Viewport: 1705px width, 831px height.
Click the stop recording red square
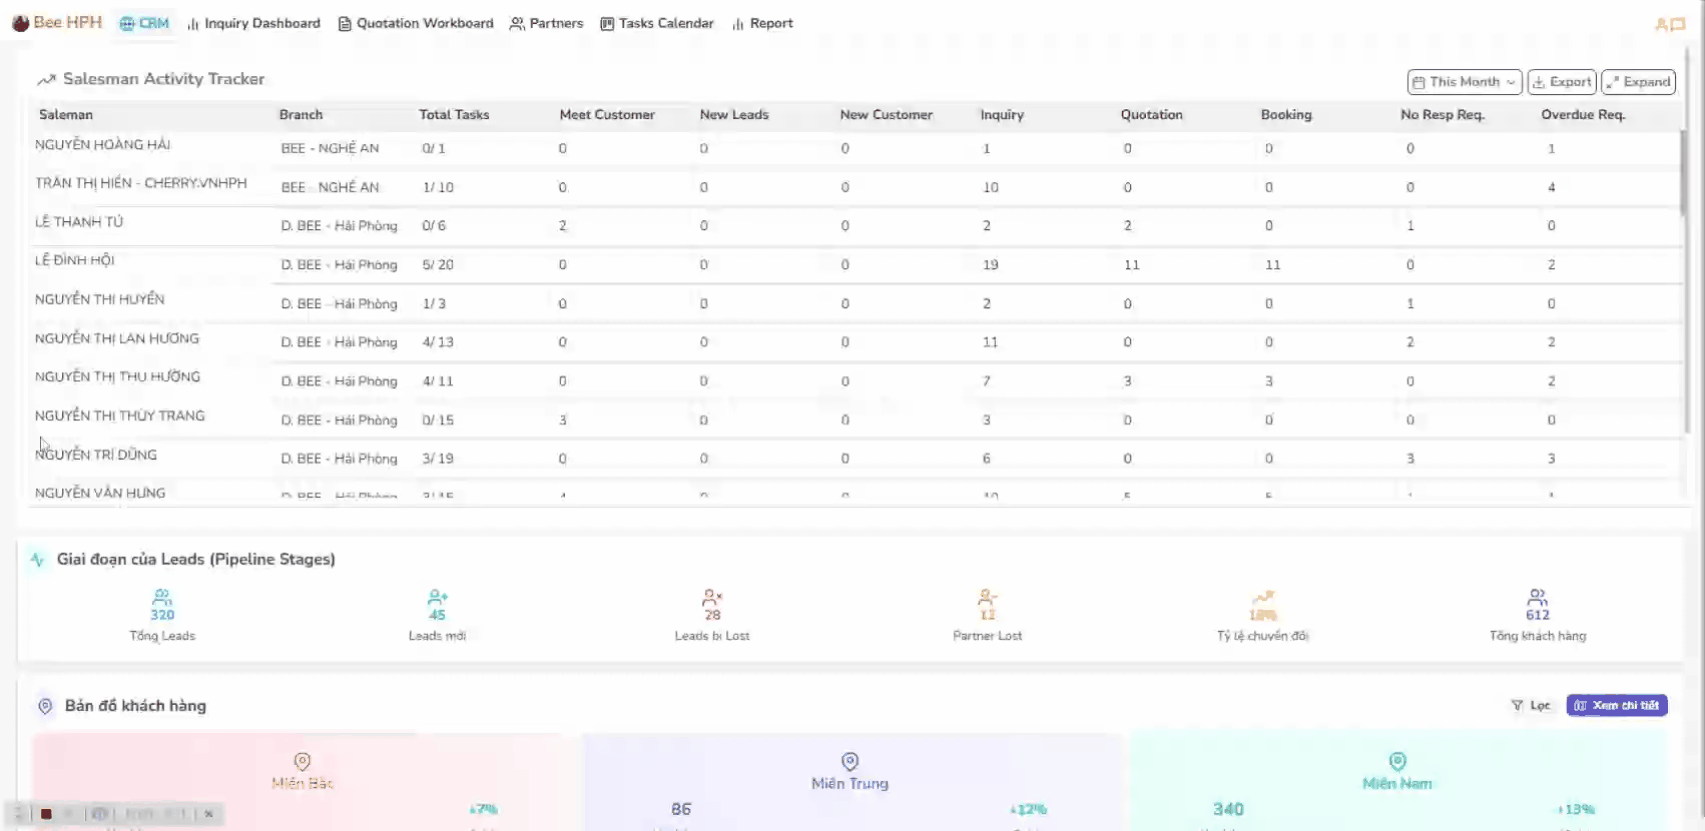[x=46, y=814]
